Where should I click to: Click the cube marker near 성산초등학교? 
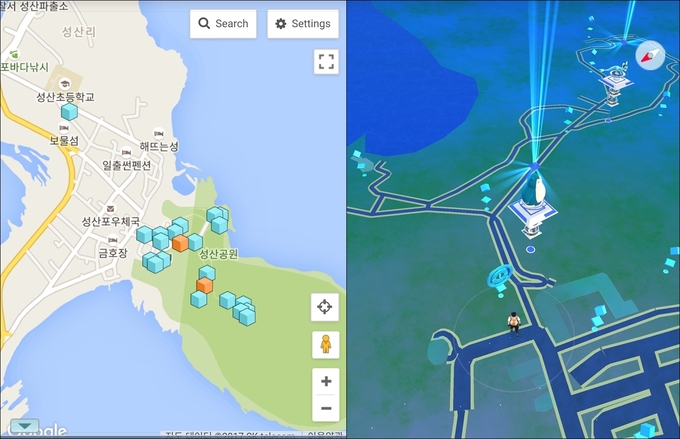pyautogui.click(x=69, y=111)
